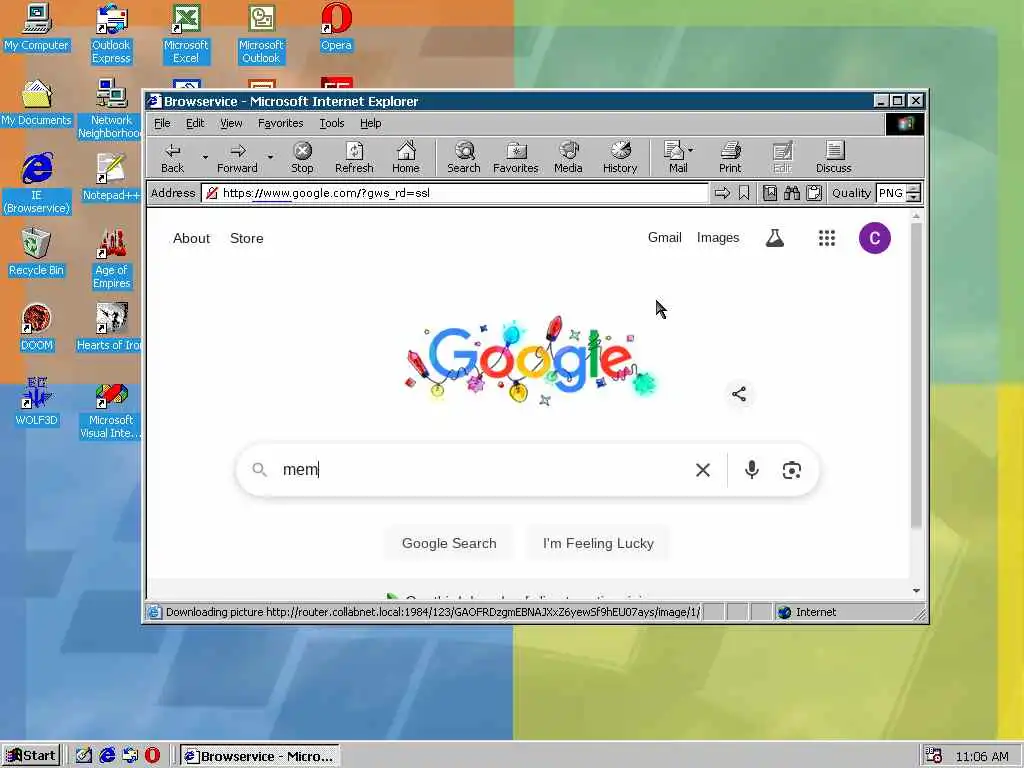Screen dimensions: 1024x768
Task: Select the My Computer desktop icon
Action: (x=36, y=27)
